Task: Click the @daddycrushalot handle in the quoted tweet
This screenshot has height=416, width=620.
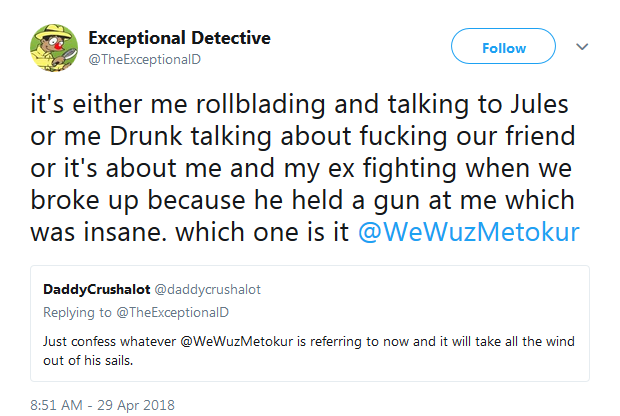Action: (x=208, y=289)
